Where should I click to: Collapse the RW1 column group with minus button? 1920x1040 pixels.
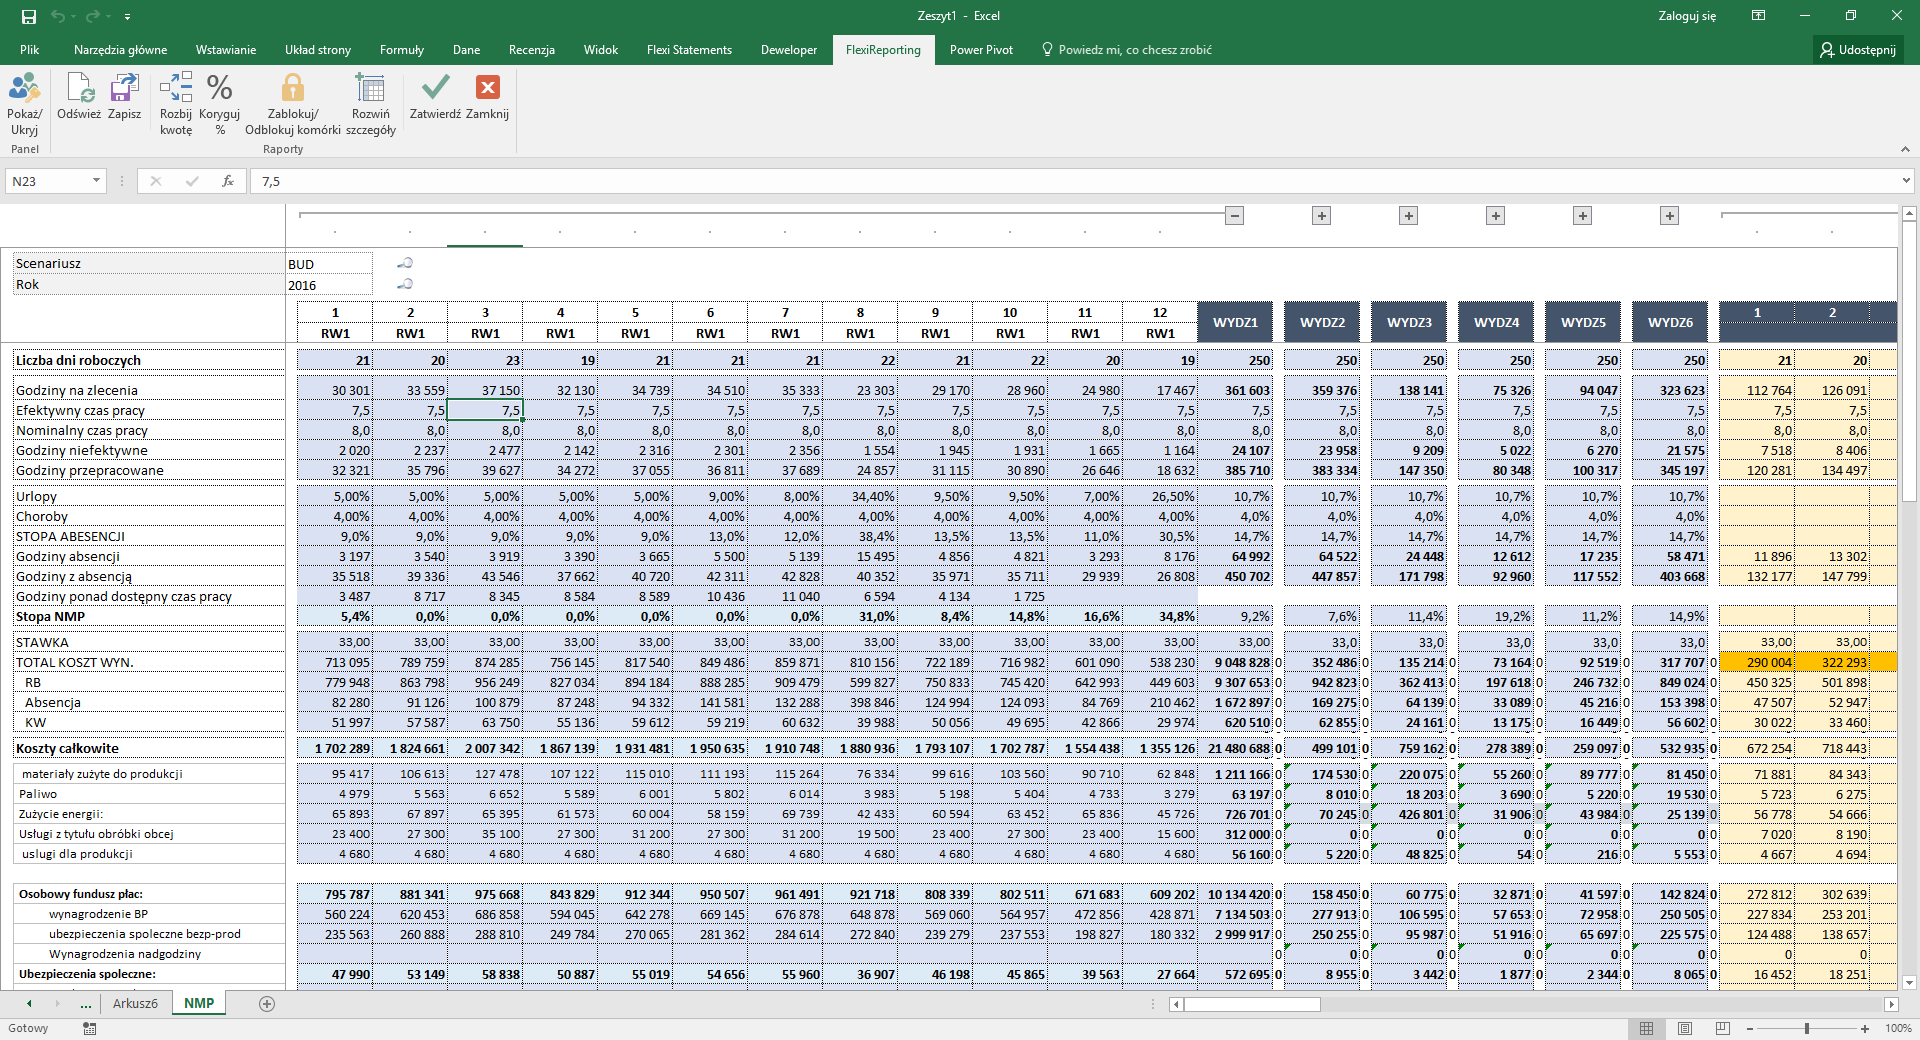tap(1235, 216)
